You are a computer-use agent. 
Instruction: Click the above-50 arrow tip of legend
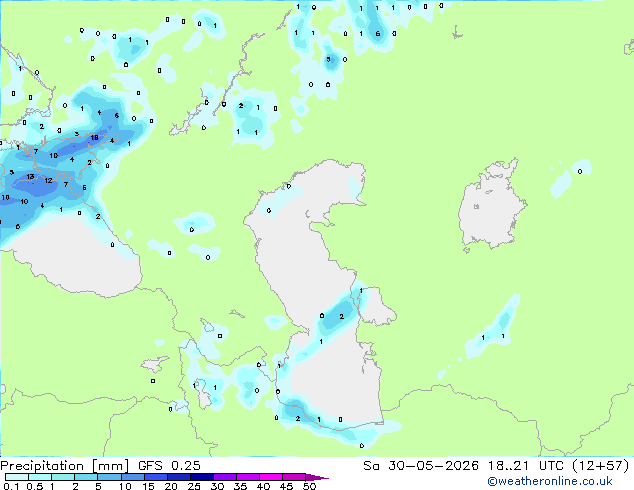(317, 477)
